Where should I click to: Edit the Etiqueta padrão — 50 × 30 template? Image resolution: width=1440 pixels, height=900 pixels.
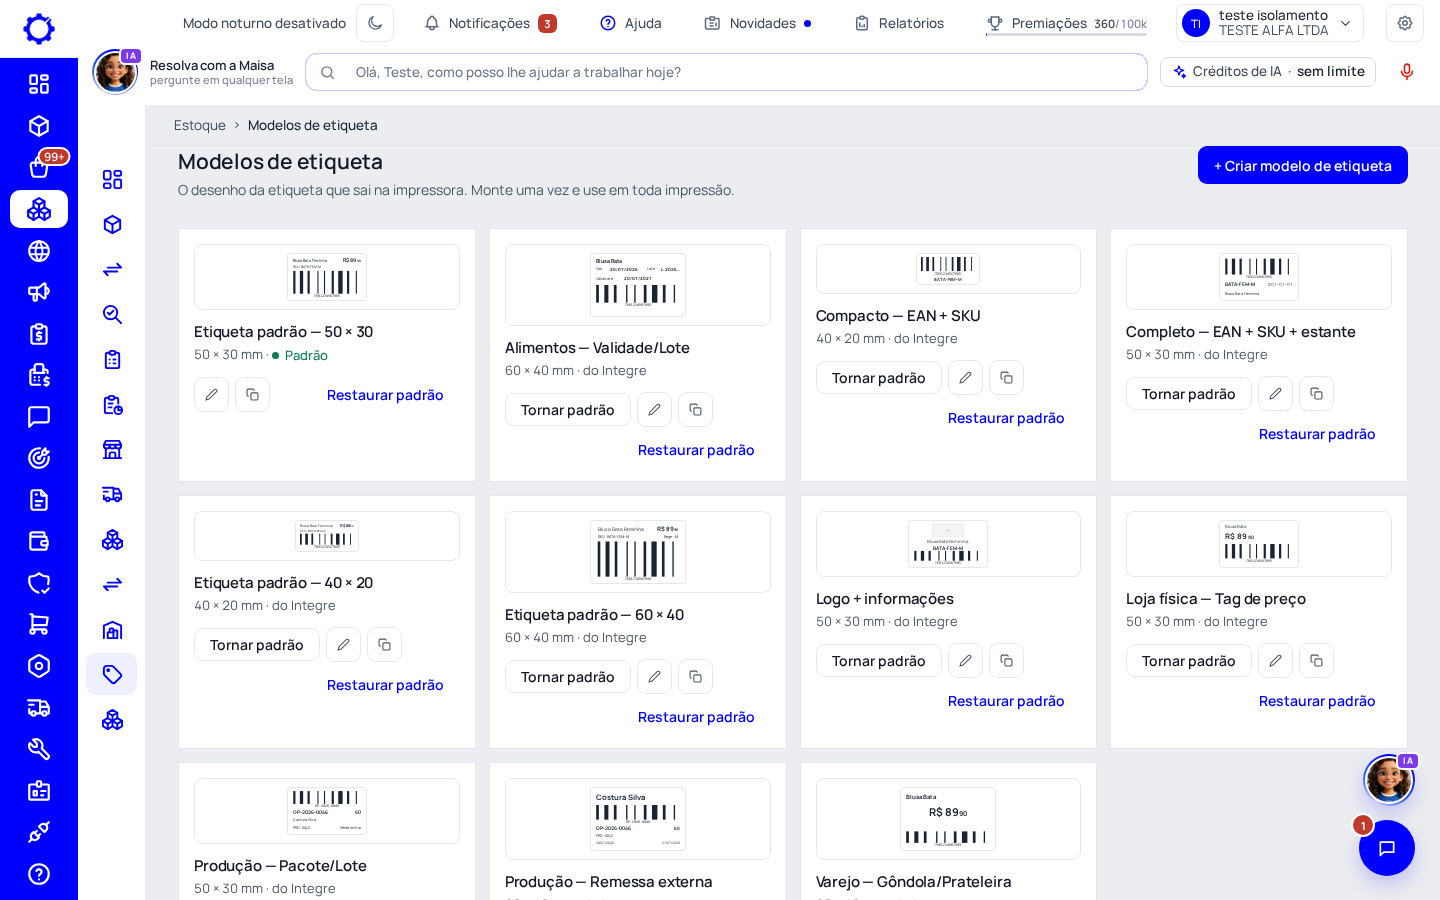[x=211, y=395]
